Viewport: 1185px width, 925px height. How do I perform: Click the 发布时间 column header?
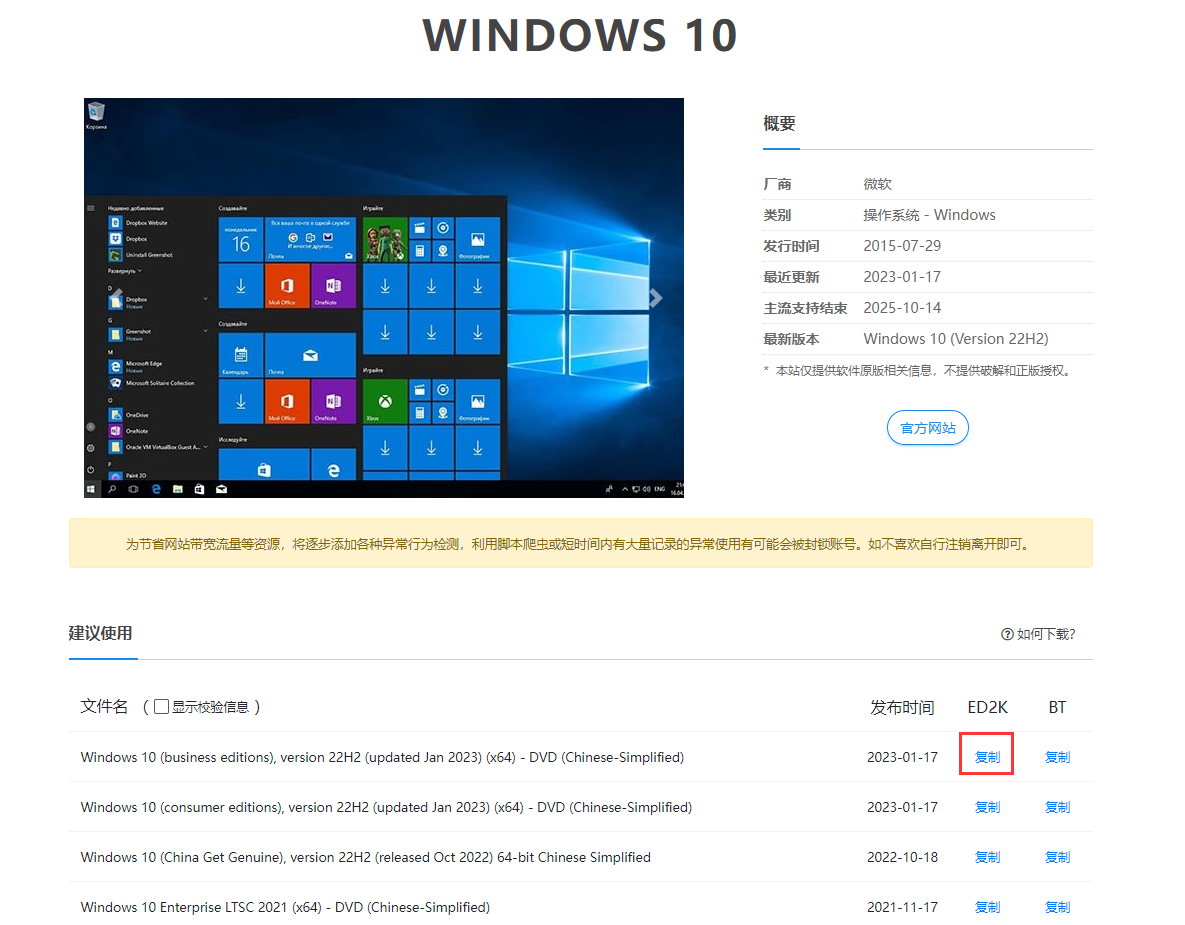[x=902, y=707]
